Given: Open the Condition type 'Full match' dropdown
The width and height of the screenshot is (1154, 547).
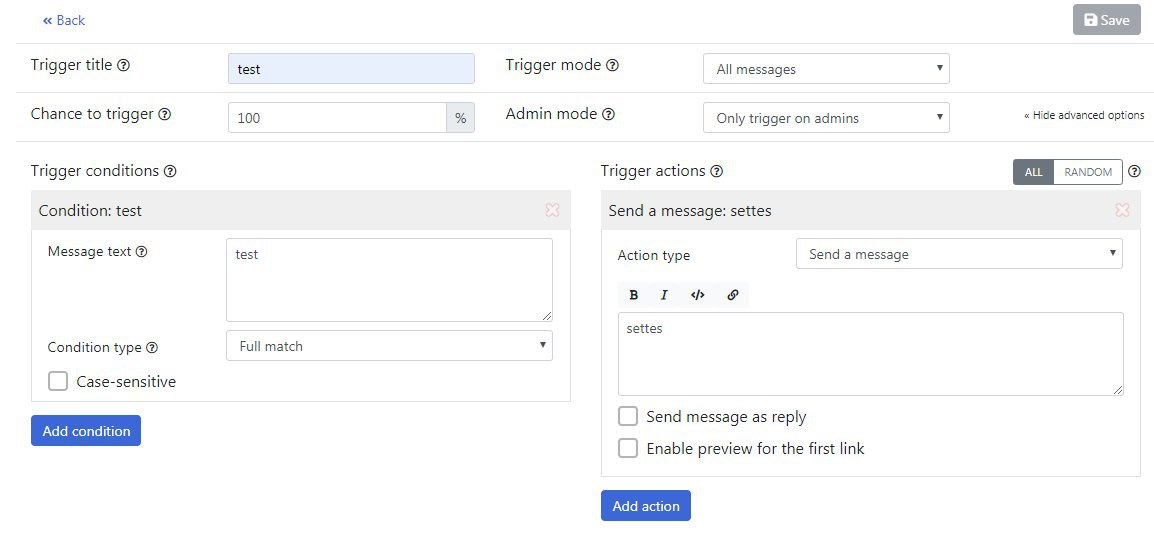Looking at the screenshot, I should point(389,346).
